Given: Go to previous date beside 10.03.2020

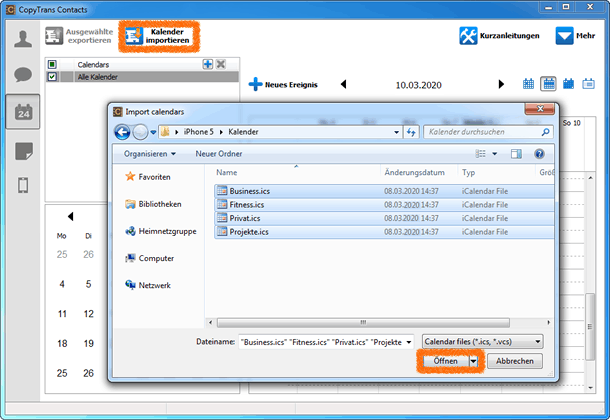Looking at the screenshot, I should pyautogui.click(x=344, y=84).
